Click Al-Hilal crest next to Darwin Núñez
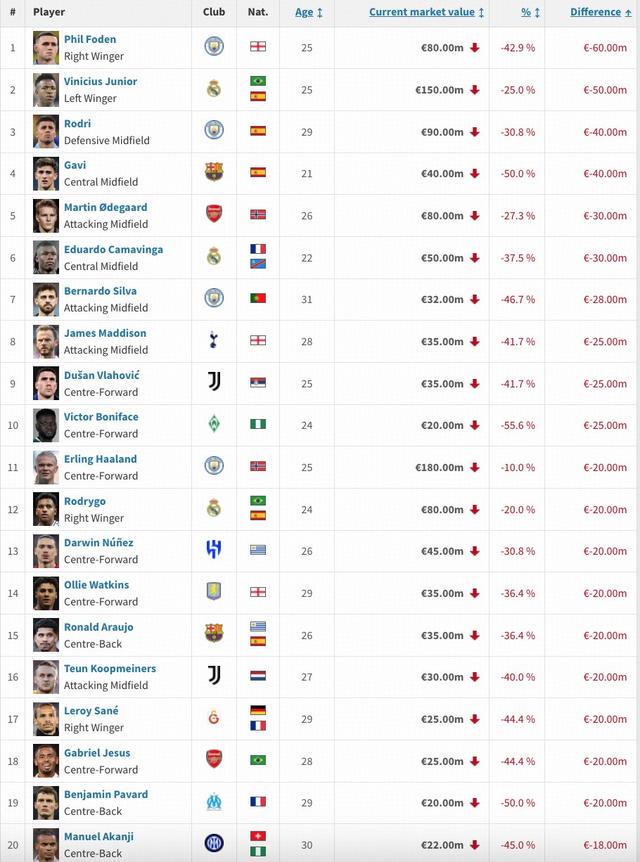This screenshot has width=640, height=862. click(214, 551)
